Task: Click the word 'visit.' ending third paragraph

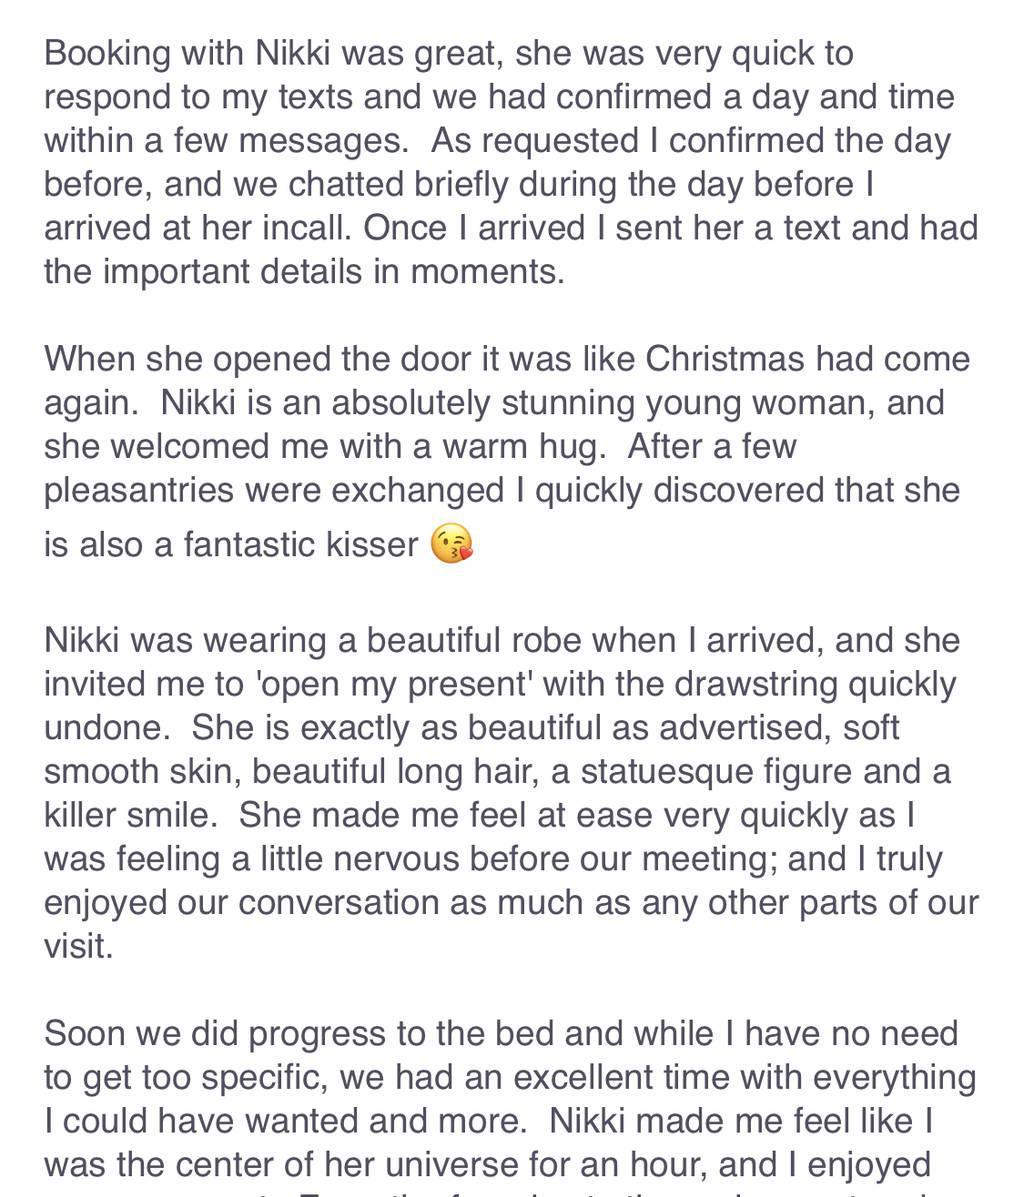Action: point(79,947)
